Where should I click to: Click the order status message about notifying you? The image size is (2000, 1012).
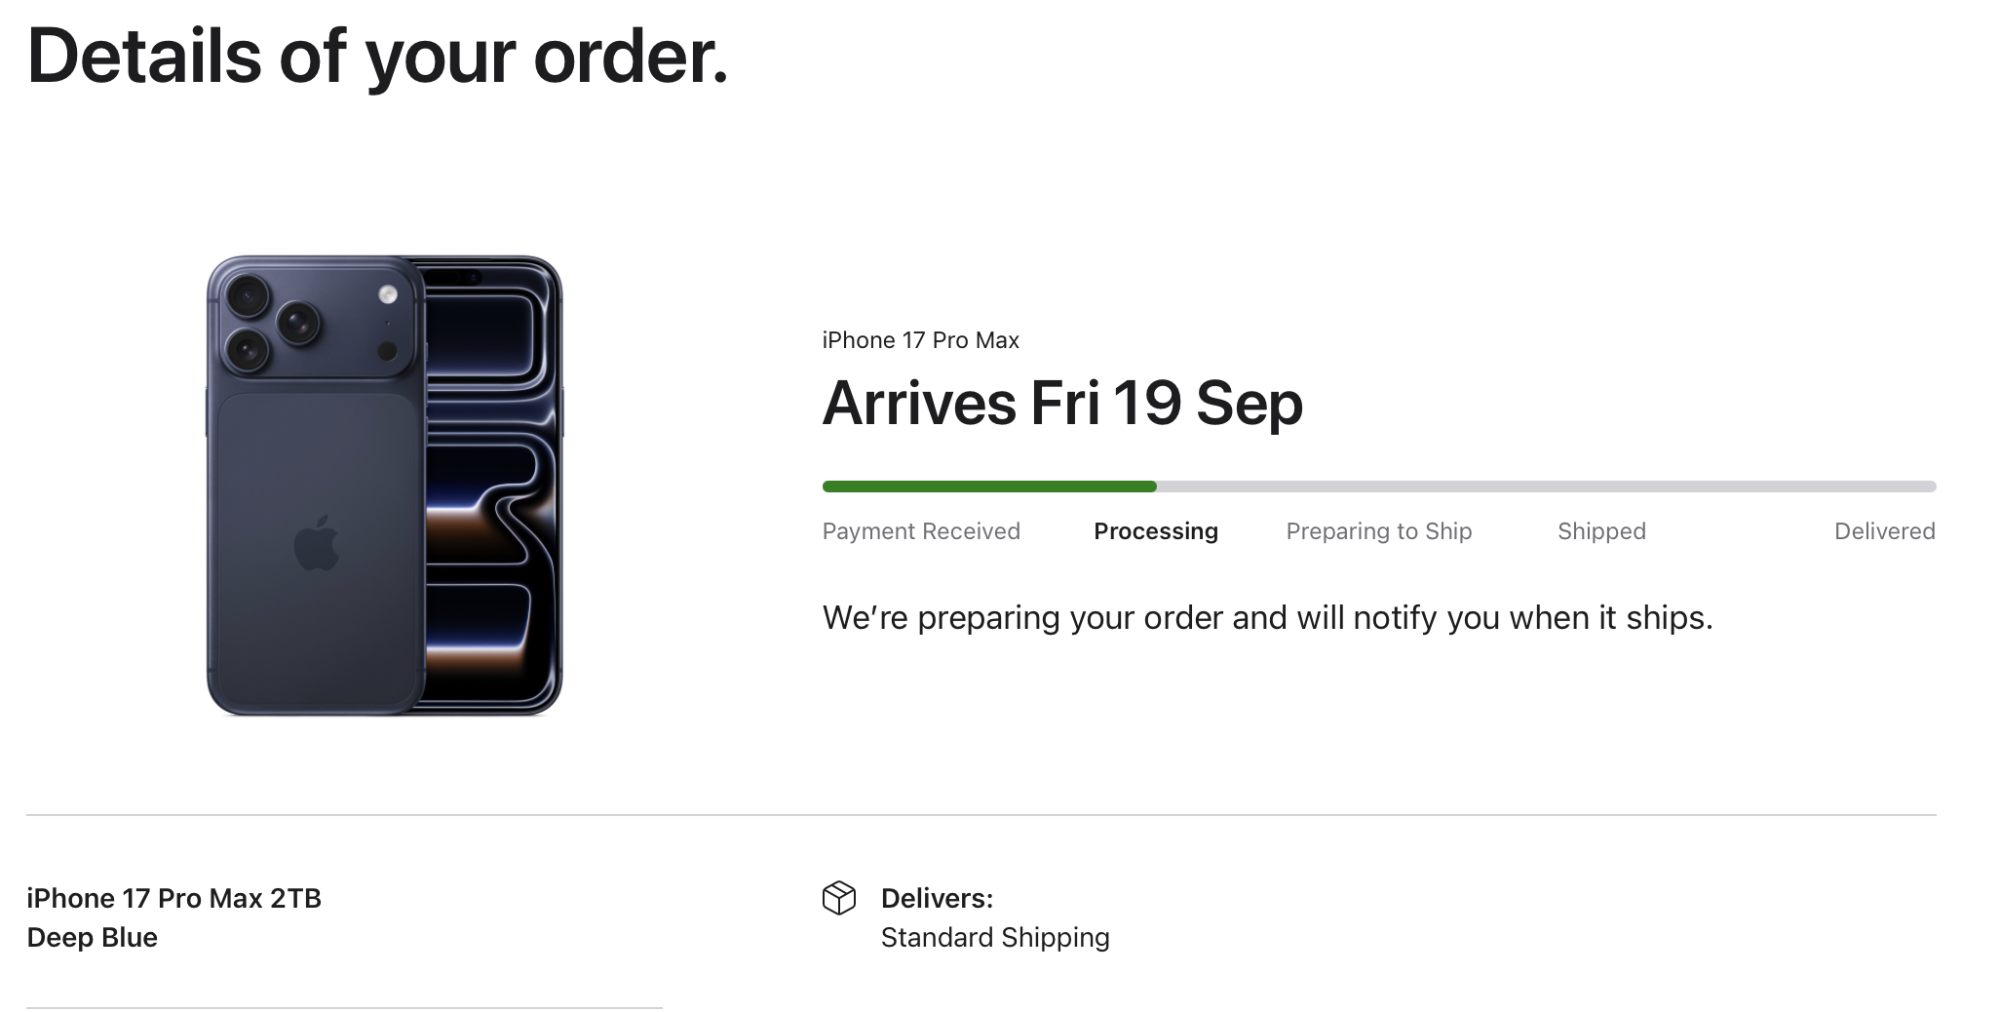pyautogui.click(x=1267, y=617)
